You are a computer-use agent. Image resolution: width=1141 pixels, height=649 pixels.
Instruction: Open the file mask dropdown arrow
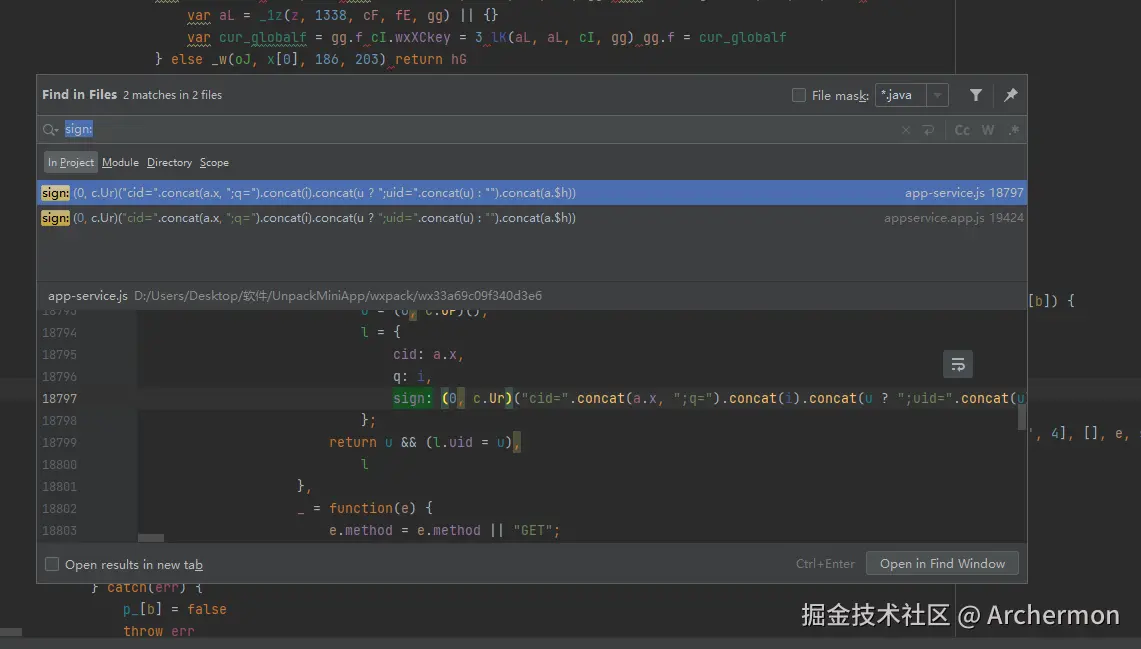coord(937,95)
